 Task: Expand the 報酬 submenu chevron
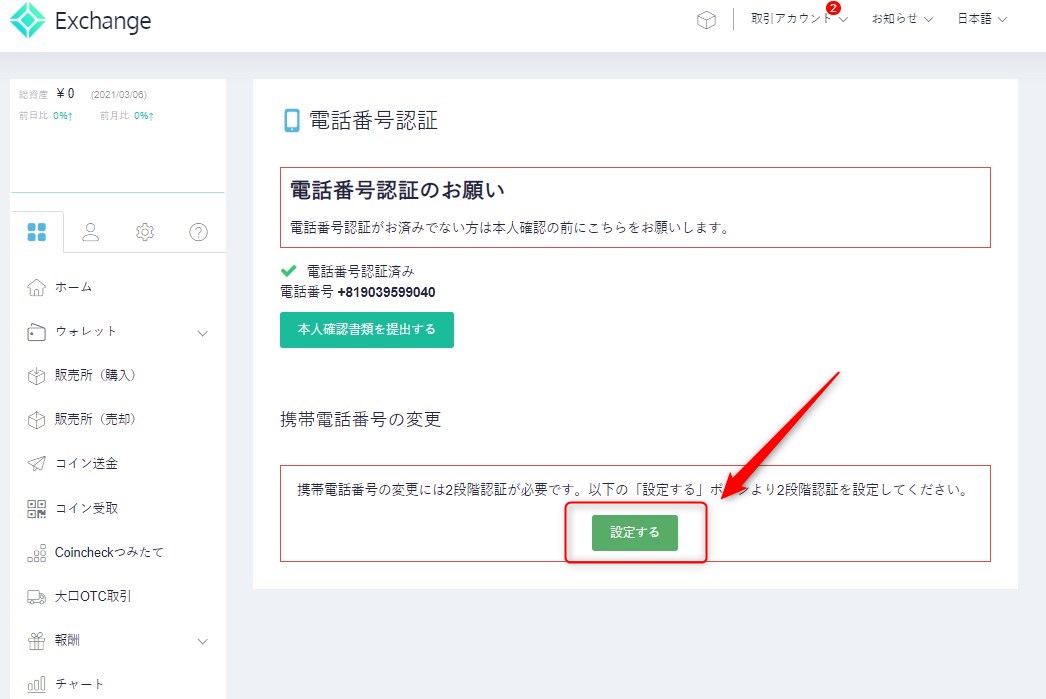203,641
